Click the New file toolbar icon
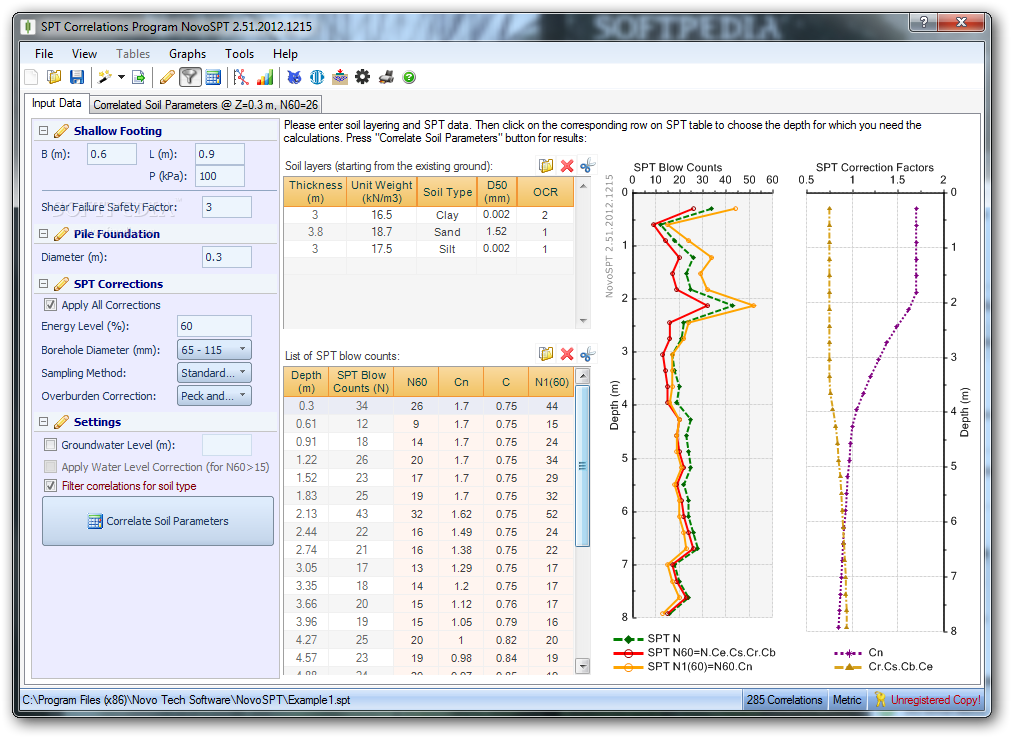Viewport: 1012px width, 738px height. (31, 77)
